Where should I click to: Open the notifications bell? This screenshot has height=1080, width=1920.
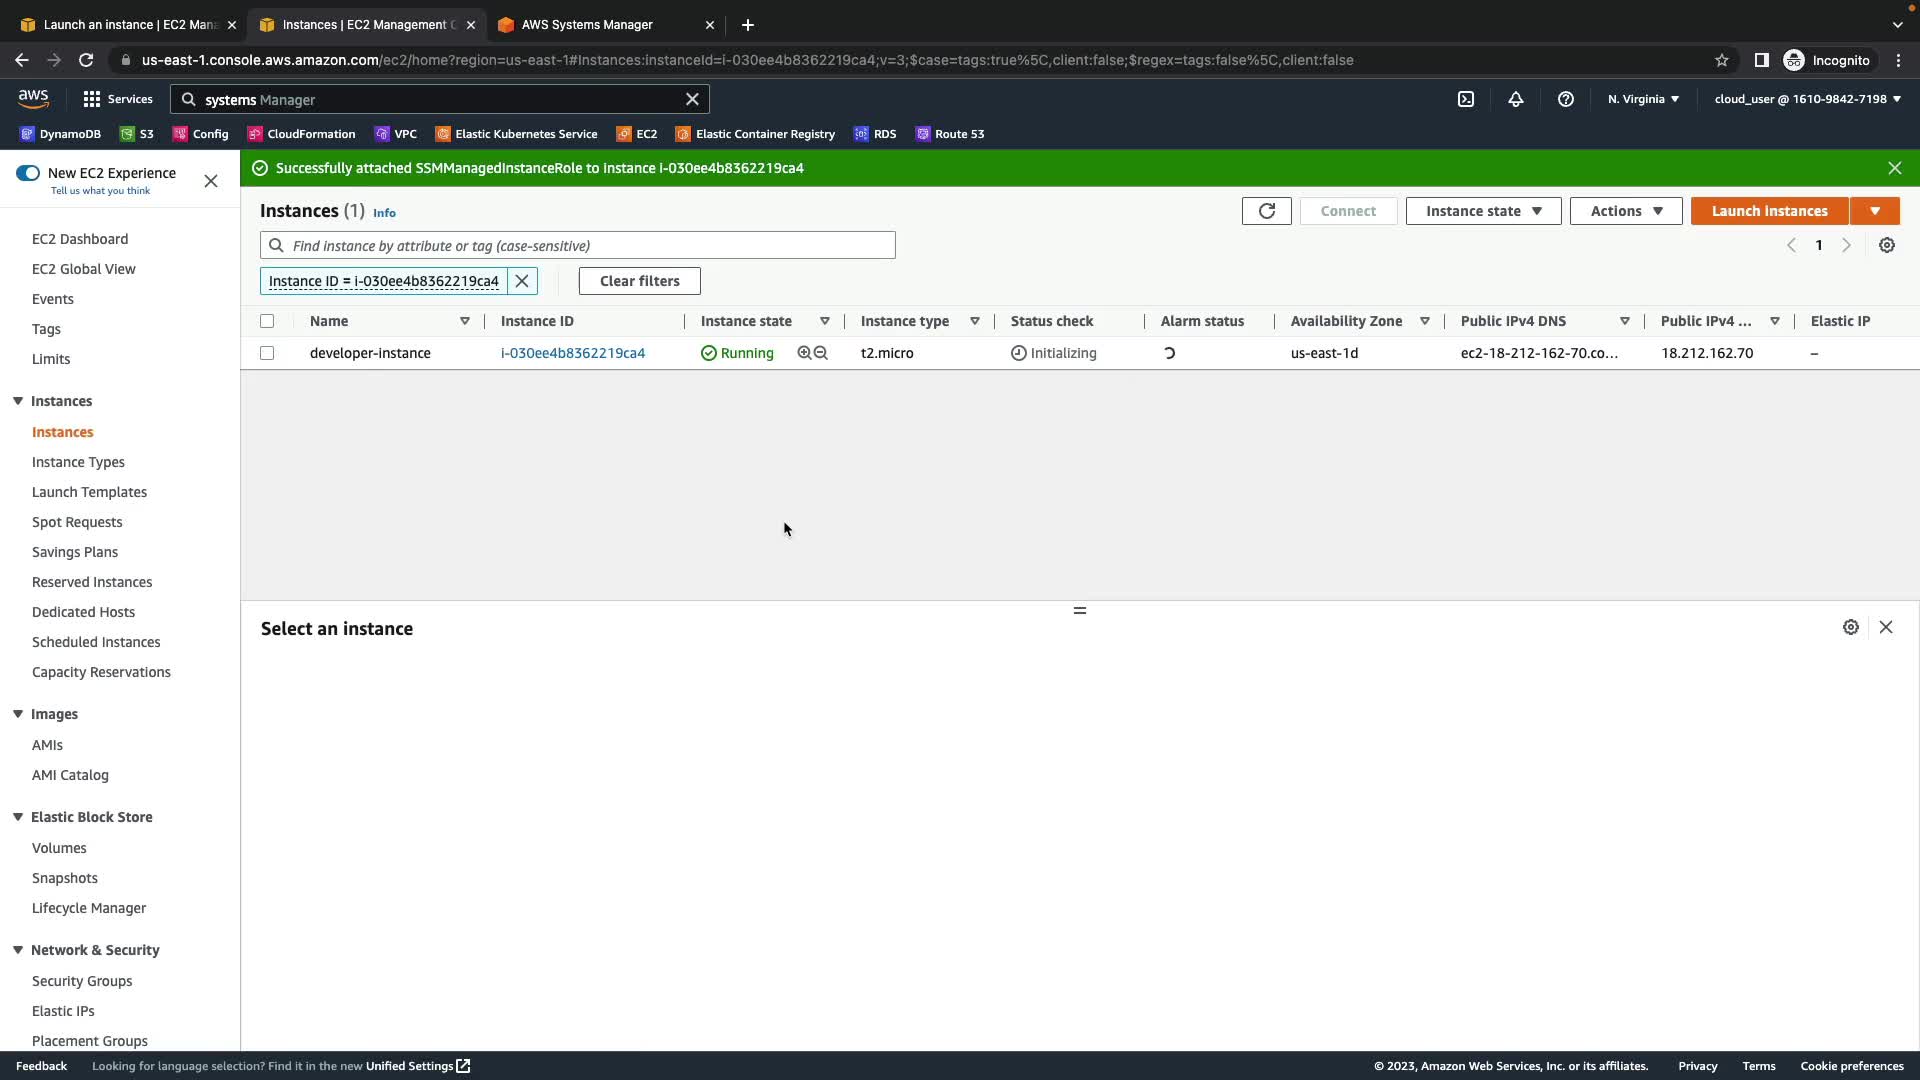[x=1515, y=99]
